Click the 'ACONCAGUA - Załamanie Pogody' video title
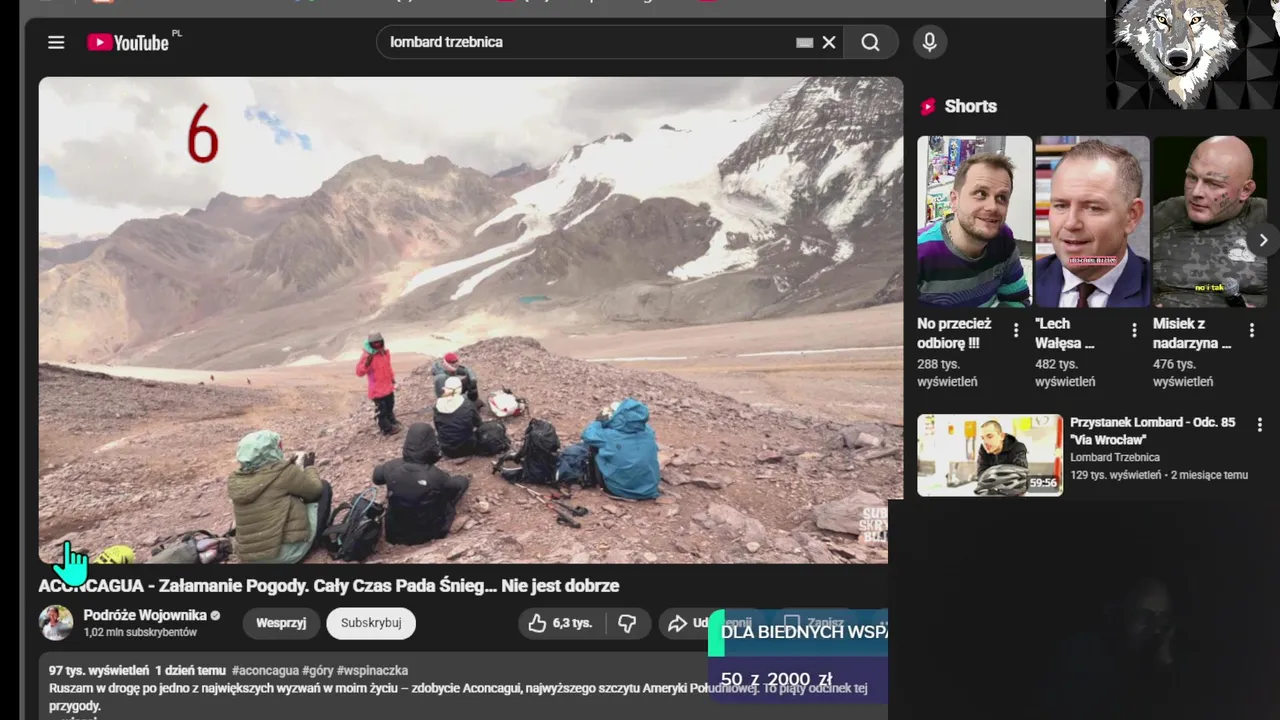 tap(329, 586)
